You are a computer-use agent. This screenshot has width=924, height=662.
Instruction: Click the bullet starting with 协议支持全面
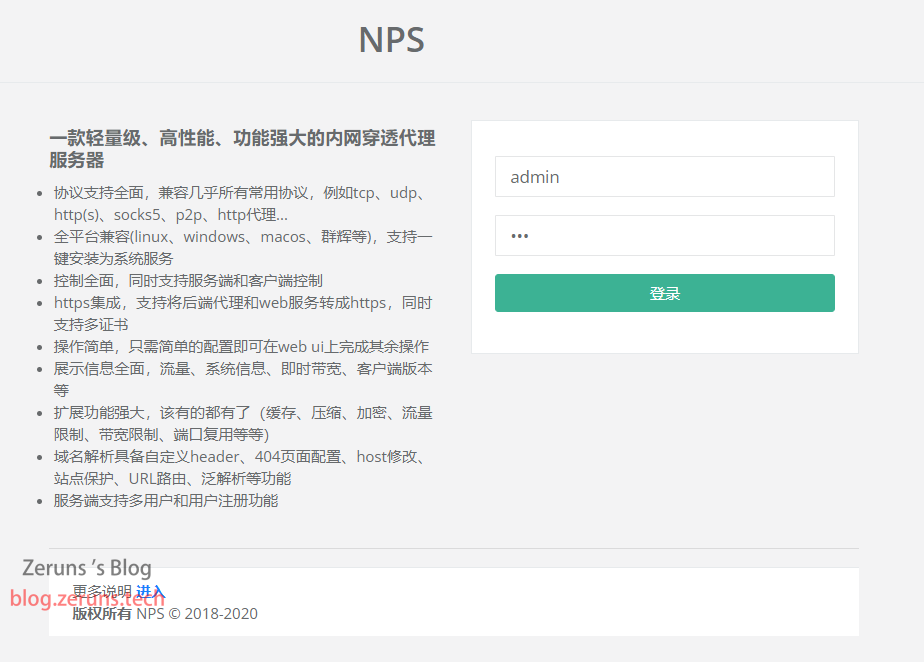[x=242, y=204]
